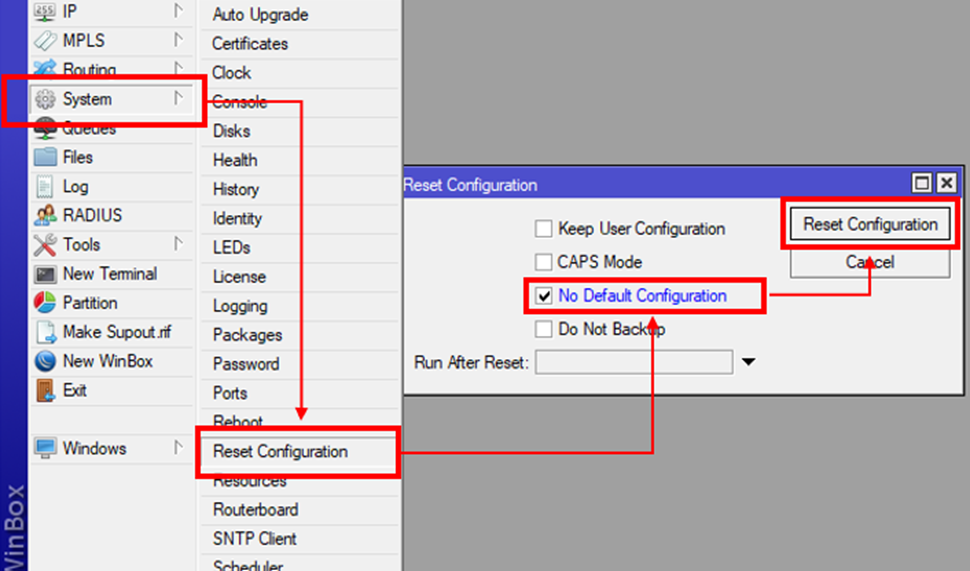Viewport: 970px width, 571px height.
Task: Click the Partition pie chart icon
Action: click(x=45, y=303)
